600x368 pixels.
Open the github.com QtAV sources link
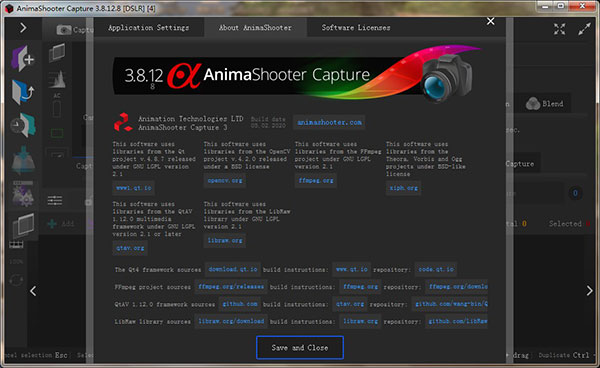[x=240, y=304]
